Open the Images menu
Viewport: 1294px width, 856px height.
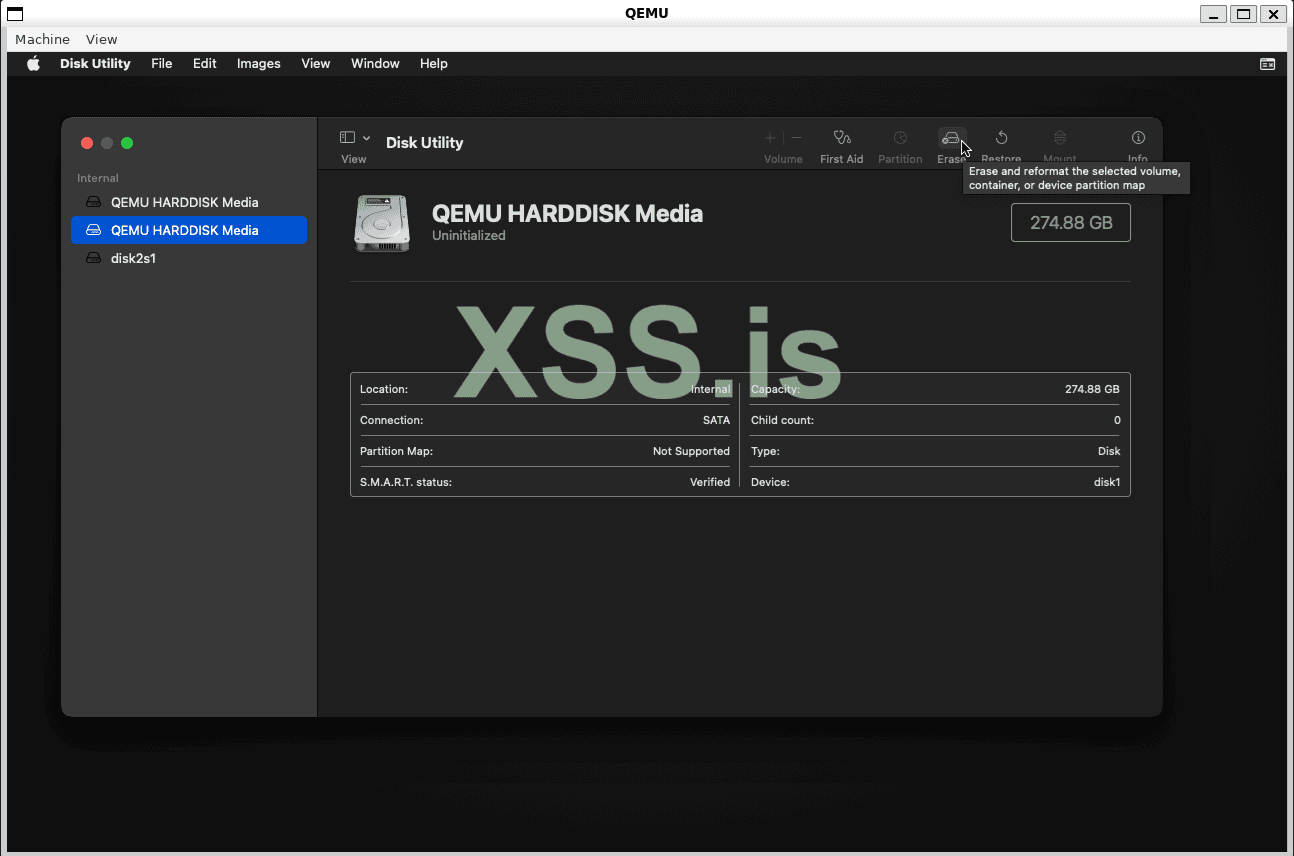coord(258,64)
